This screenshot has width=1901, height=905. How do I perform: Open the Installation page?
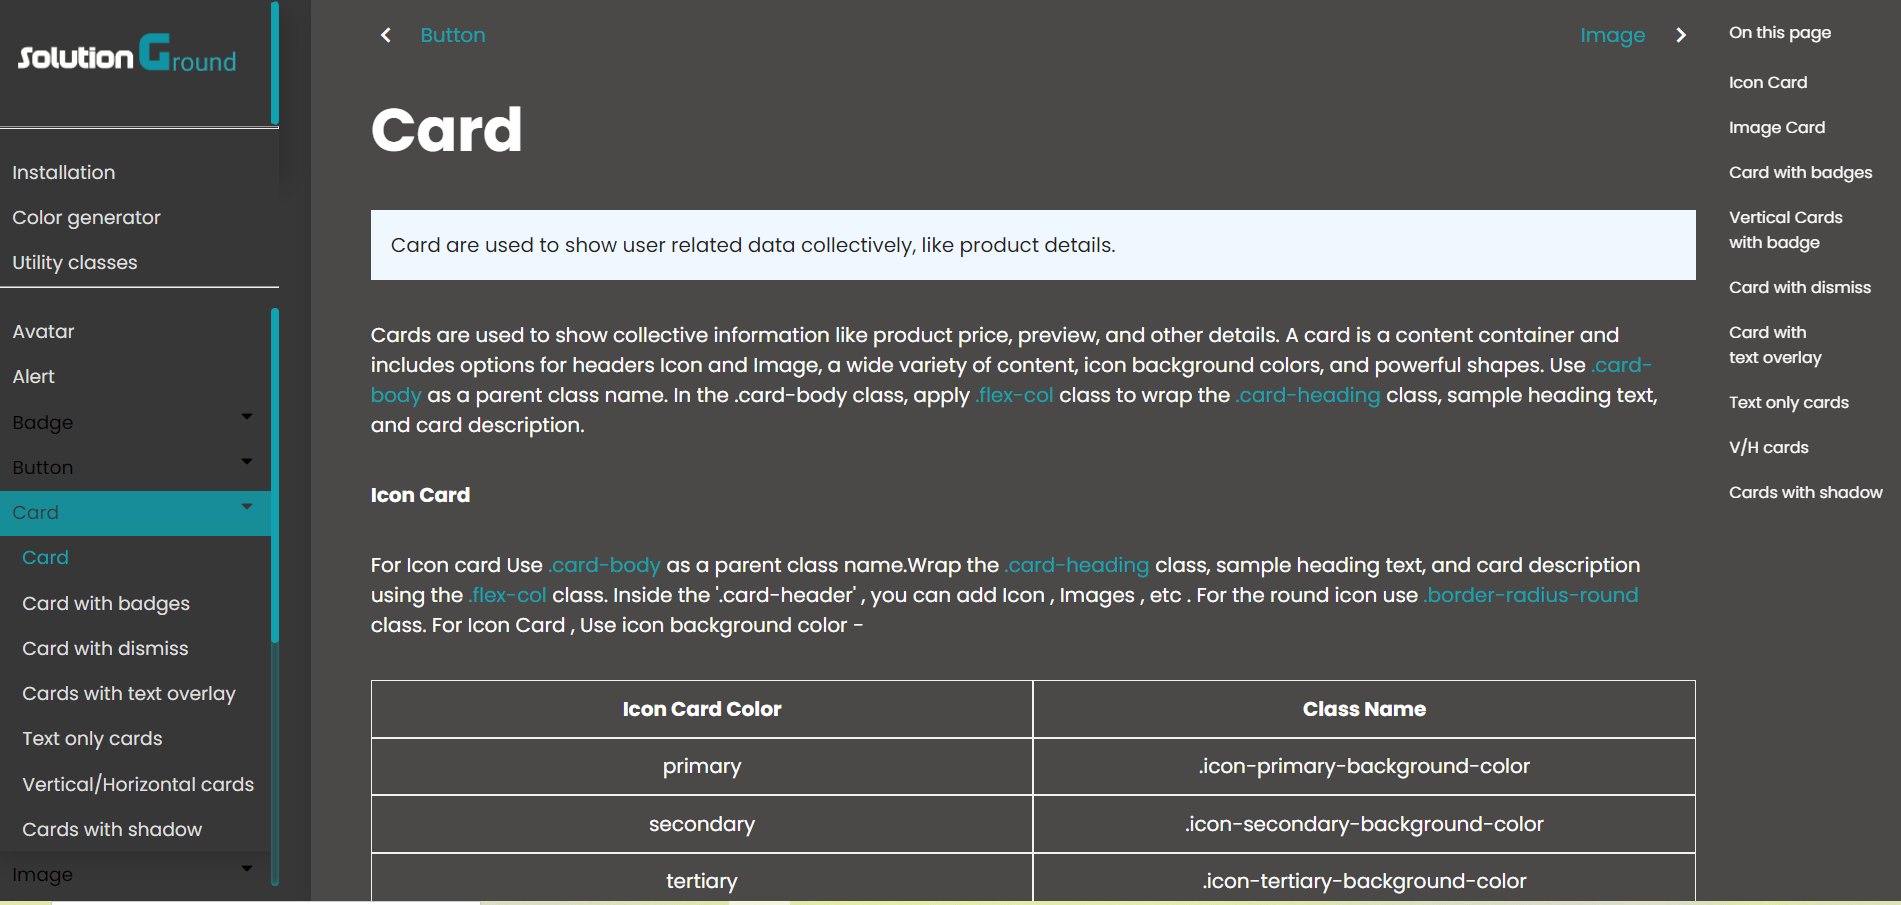63,172
